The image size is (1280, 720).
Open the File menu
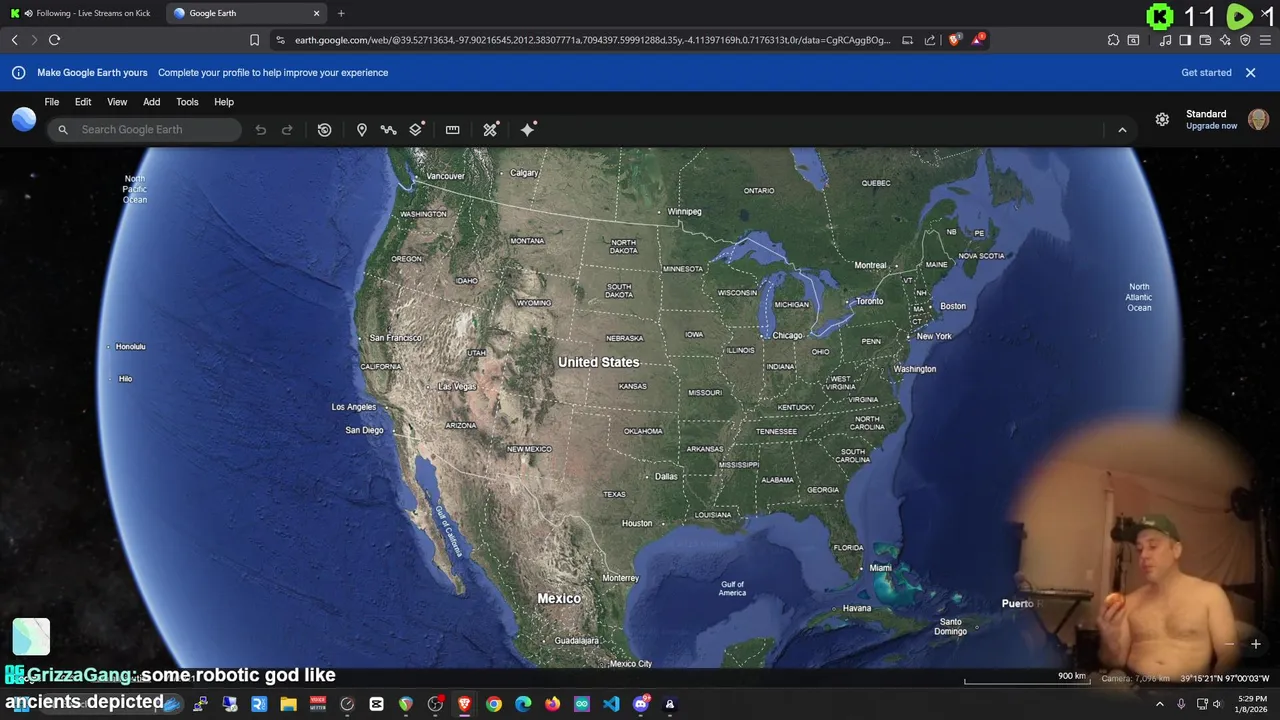click(52, 102)
